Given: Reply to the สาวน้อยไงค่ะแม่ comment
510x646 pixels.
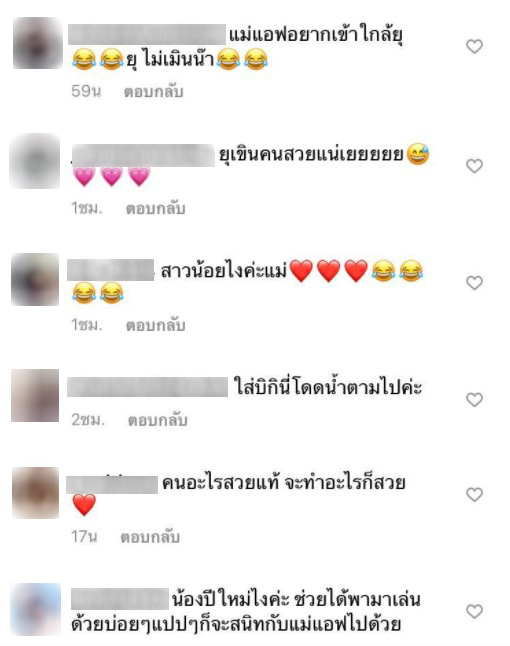Looking at the screenshot, I should pos(155,325).
